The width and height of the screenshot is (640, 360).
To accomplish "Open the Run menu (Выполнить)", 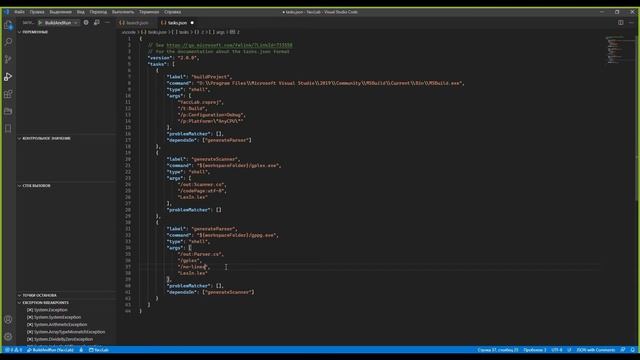I will point(123,12).
